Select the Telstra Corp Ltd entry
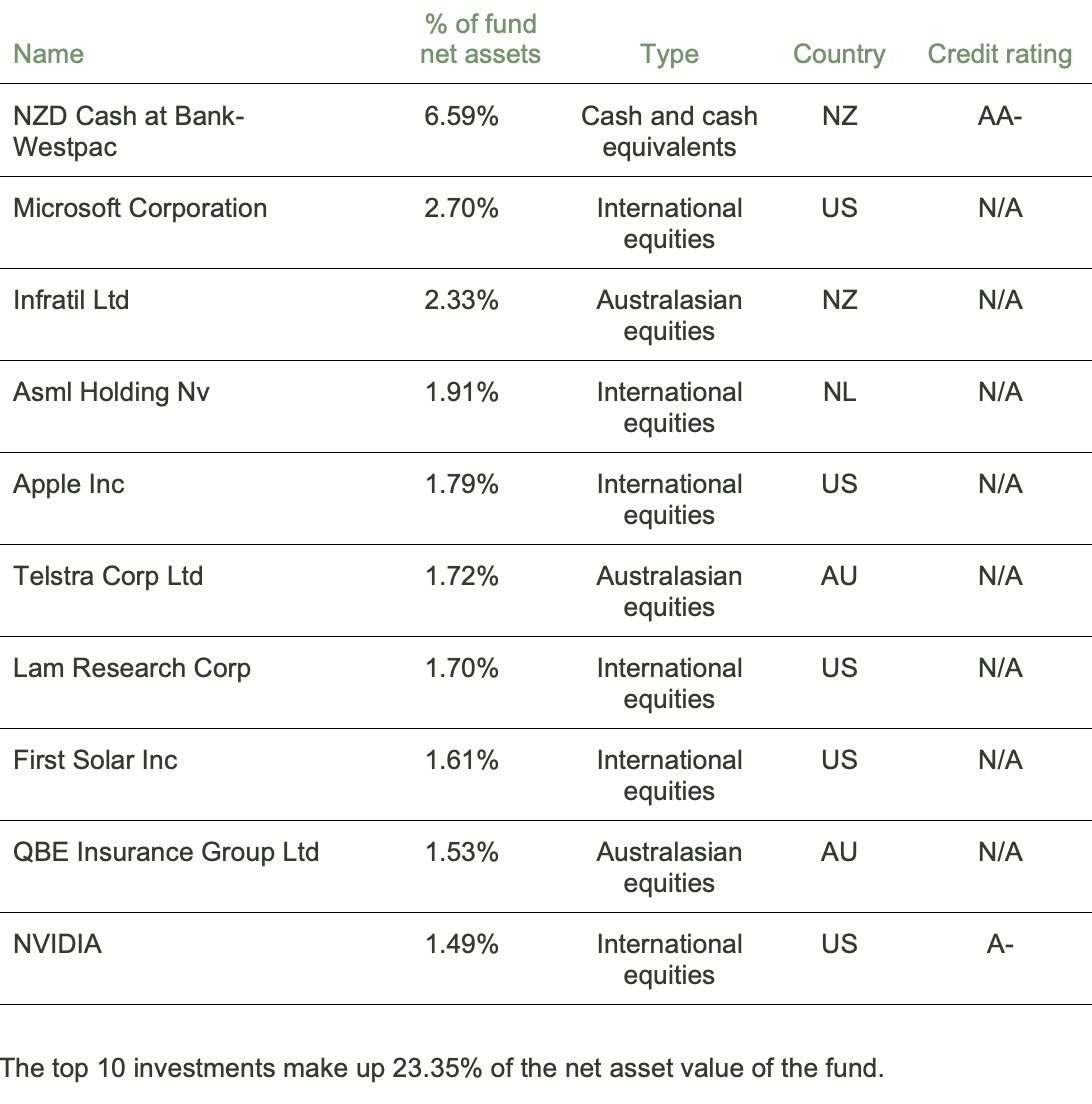Screen dimensions: 1092x1104 click(x=108, y=576)
